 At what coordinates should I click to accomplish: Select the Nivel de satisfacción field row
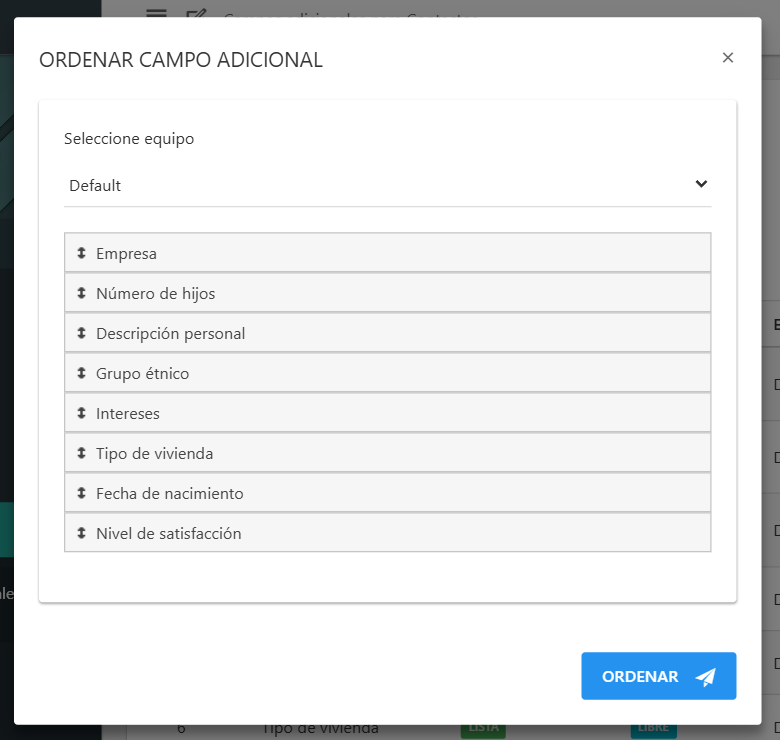click(x=387, y=533)
